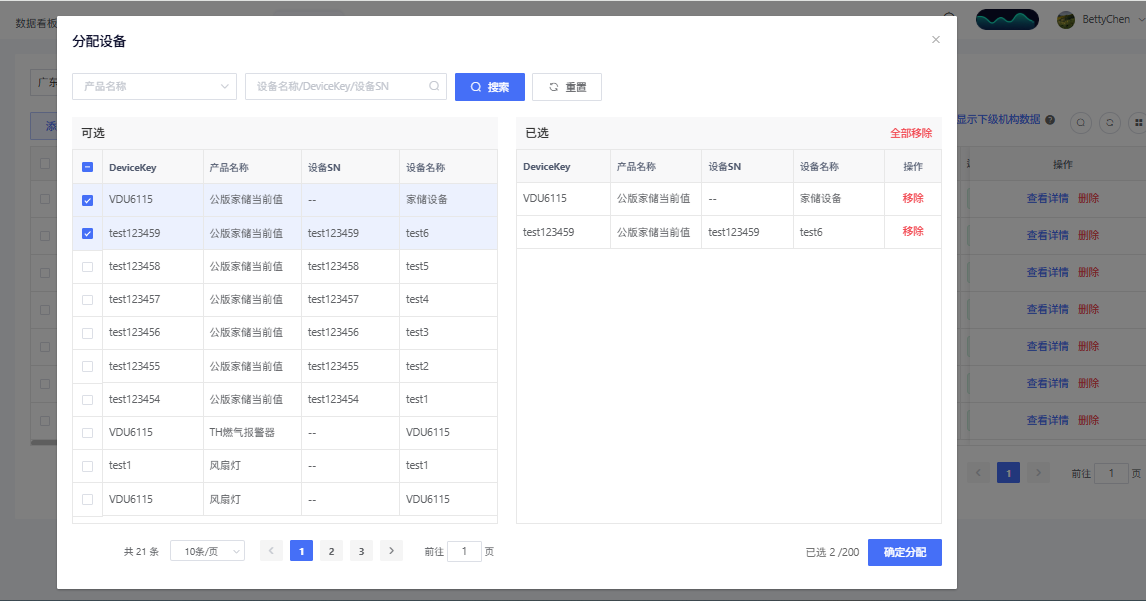Viewport: 1146px width, 601px height.
Task: Go to next page of available devices
Action: pyautogui.click(x=391, y=551)
